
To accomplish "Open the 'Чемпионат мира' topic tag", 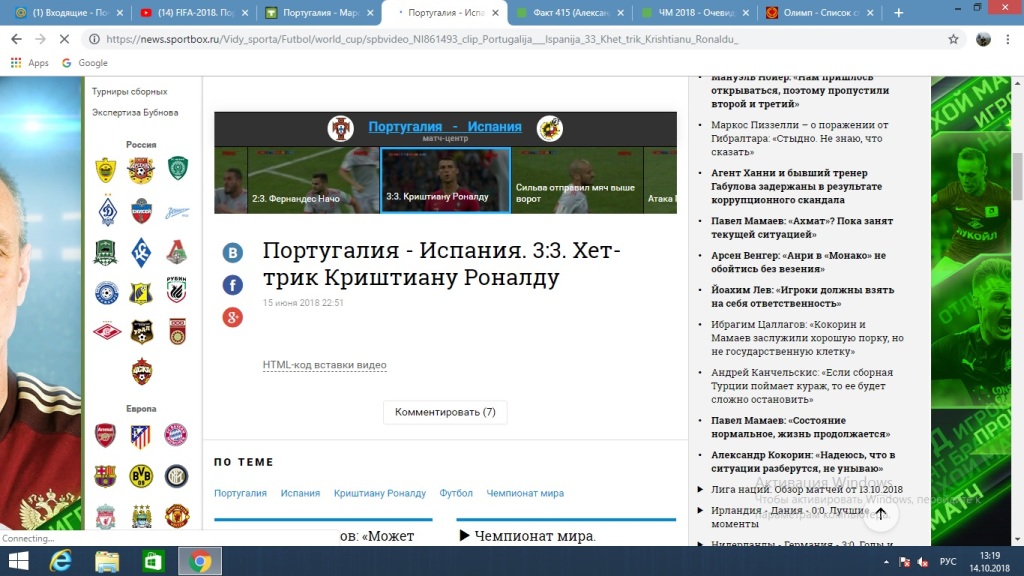I will [525, 493].
